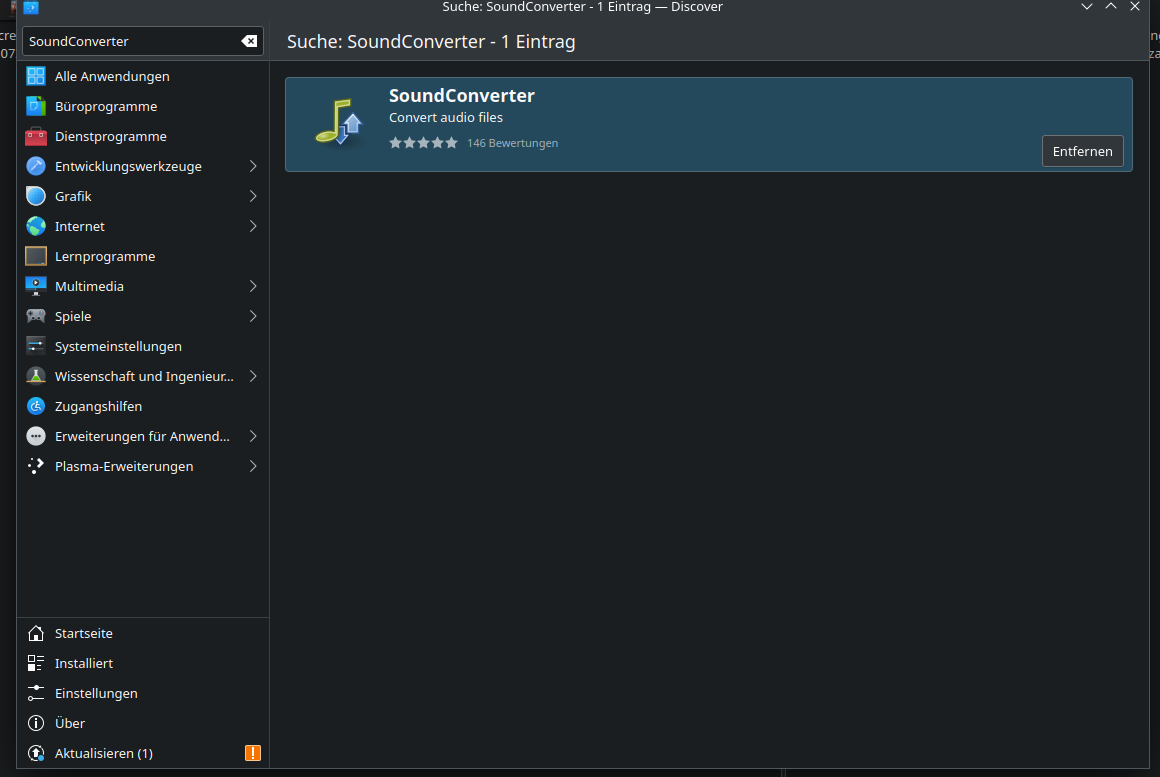This screenshot has height=777, width=1160.
Task: Click the Über info icon
Action: click(36, 723)
